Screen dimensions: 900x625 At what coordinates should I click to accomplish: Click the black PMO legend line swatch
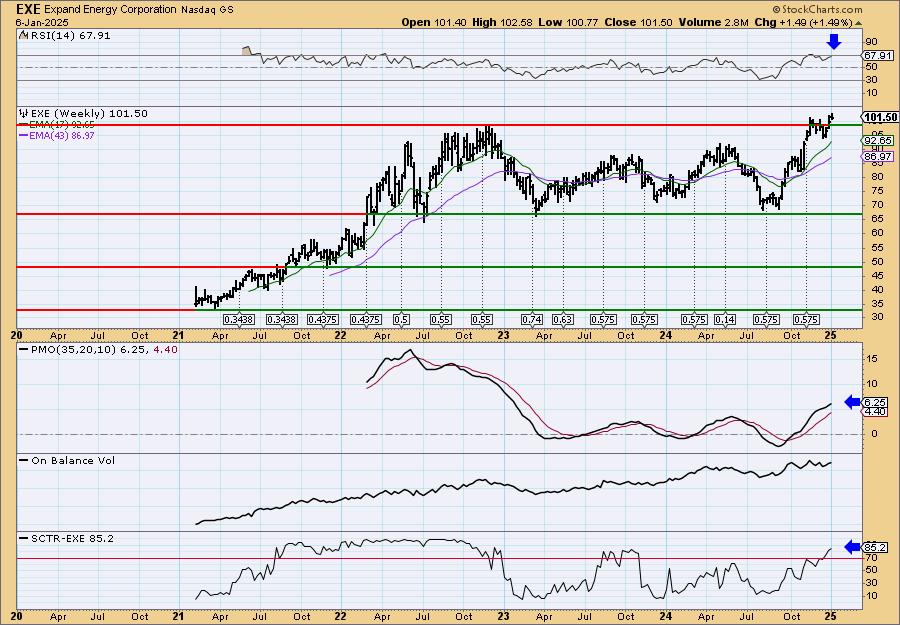[24, 349]
